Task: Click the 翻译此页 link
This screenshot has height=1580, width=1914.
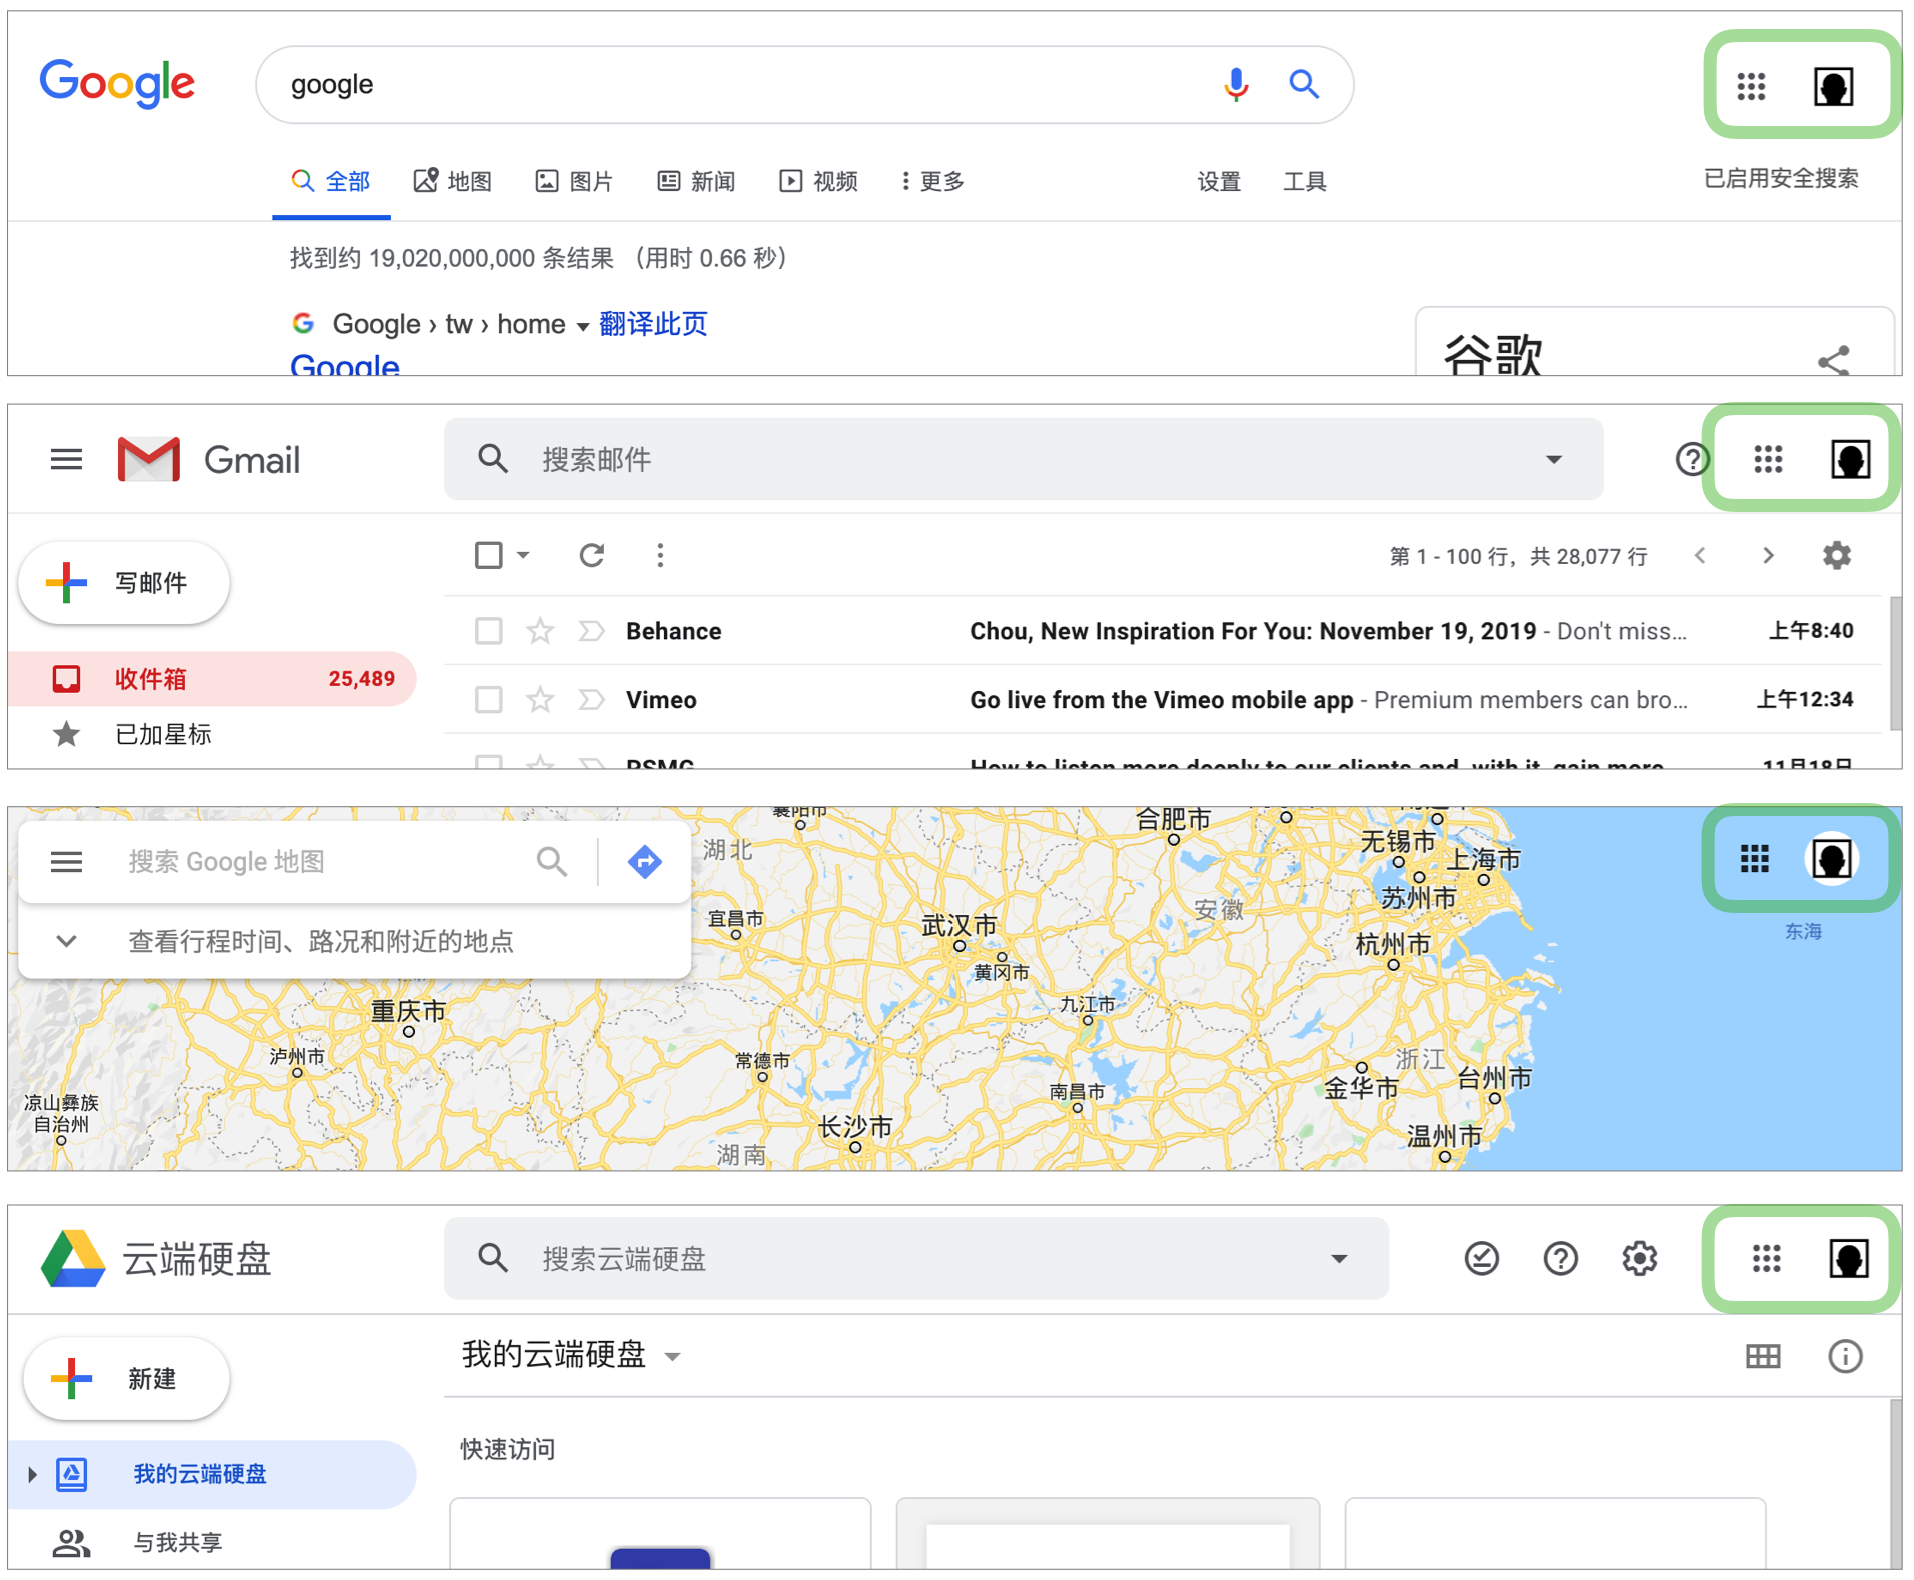Action: [653, 324]
